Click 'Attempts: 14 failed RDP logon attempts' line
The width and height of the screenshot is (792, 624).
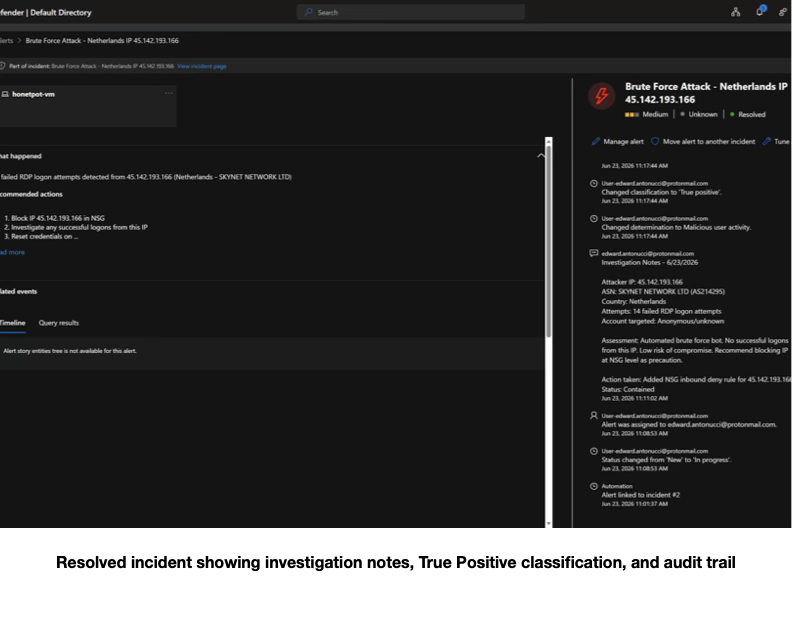pyautogui.click(x=661, y=311)
